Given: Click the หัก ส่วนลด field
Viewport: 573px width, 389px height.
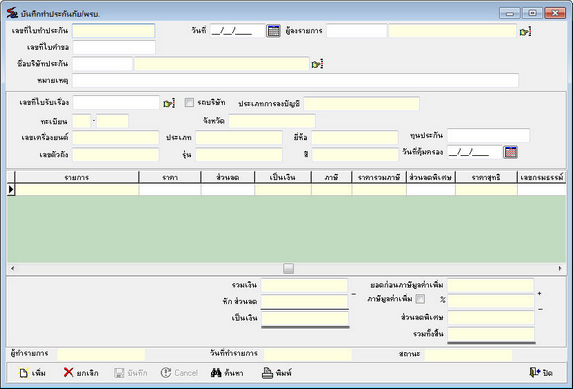Looking at the screenshot, I should [304, 302].
